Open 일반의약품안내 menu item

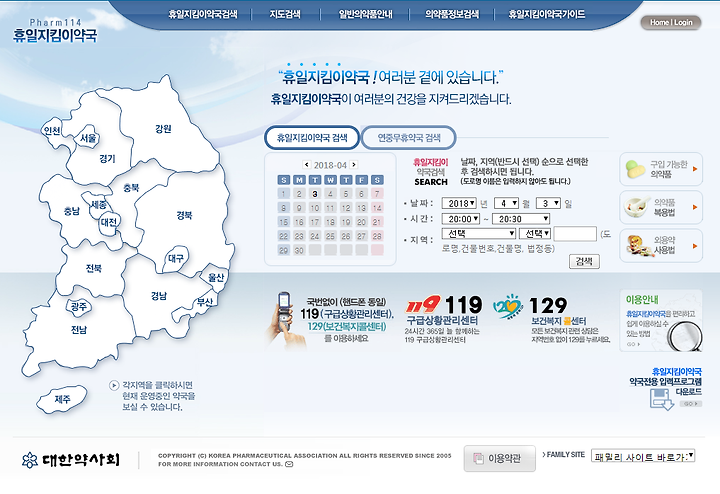click(x=366, y=14)
